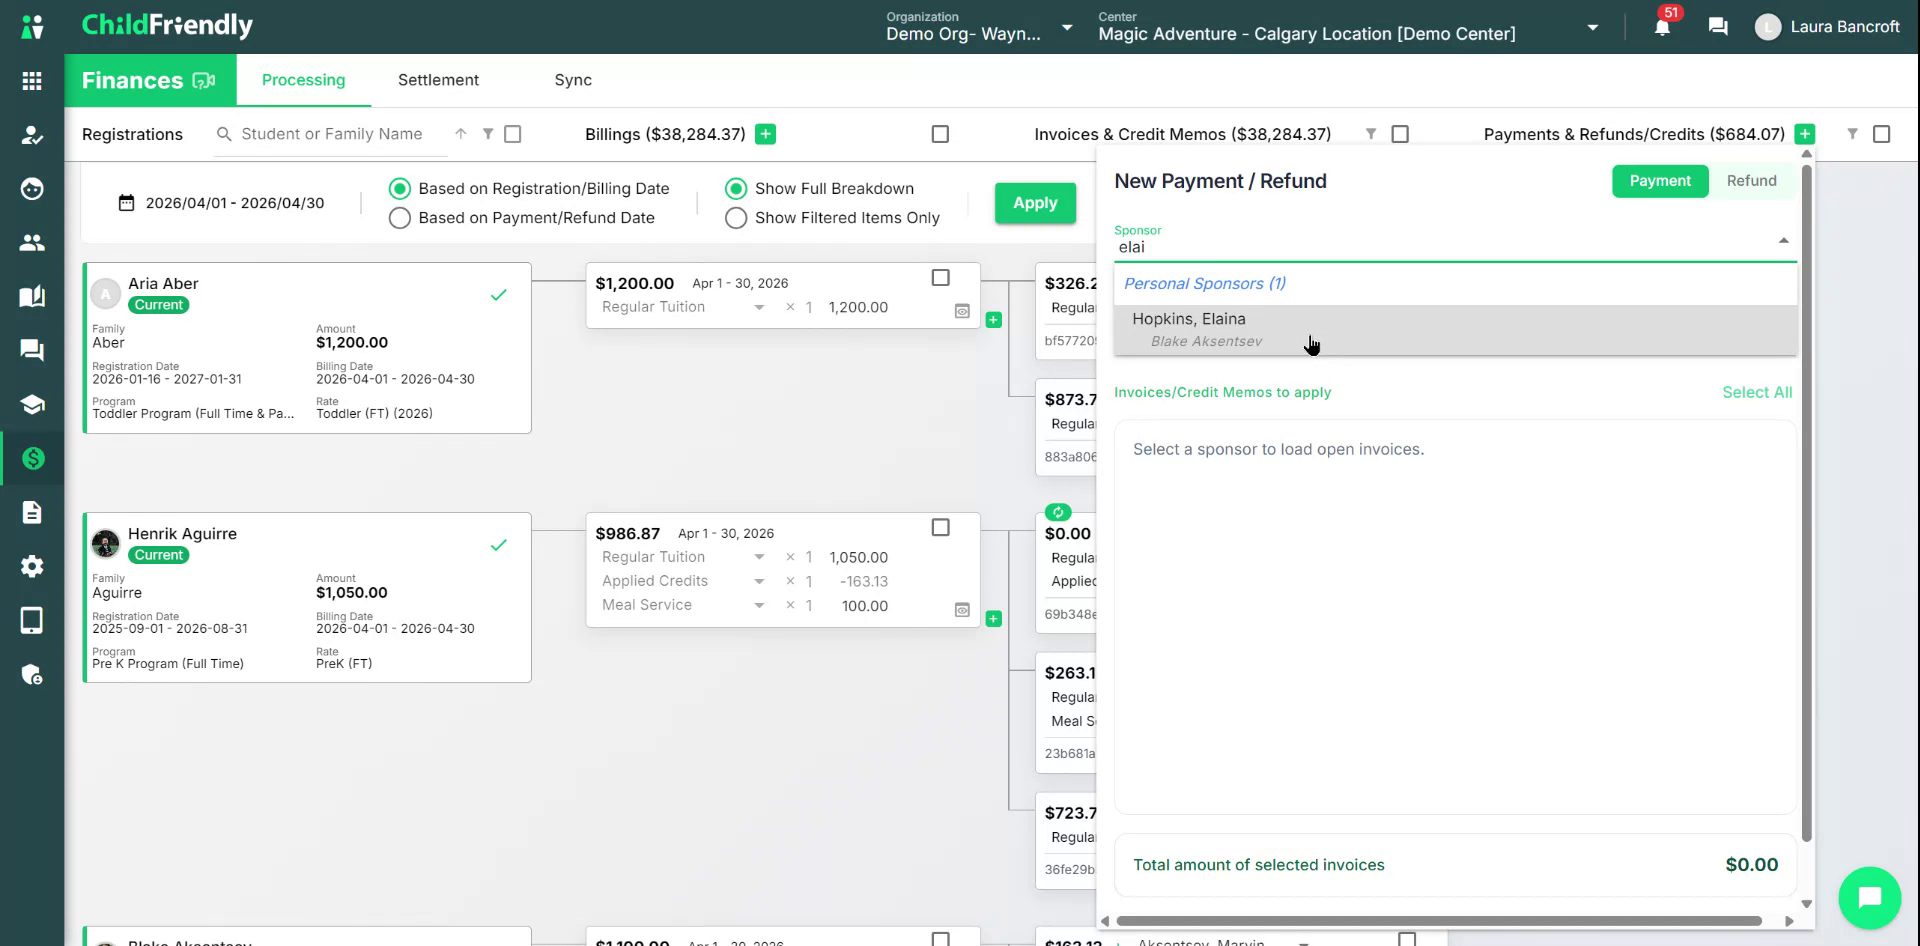Click the green Apply button

(1035, 203)
